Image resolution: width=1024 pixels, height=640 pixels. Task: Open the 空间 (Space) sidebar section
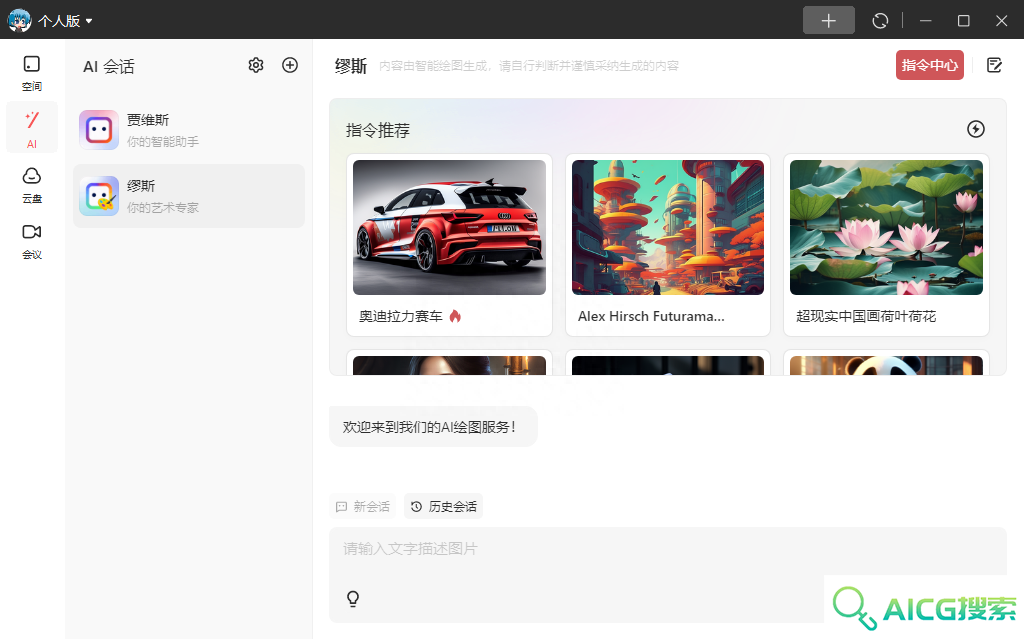click(31, 73)
